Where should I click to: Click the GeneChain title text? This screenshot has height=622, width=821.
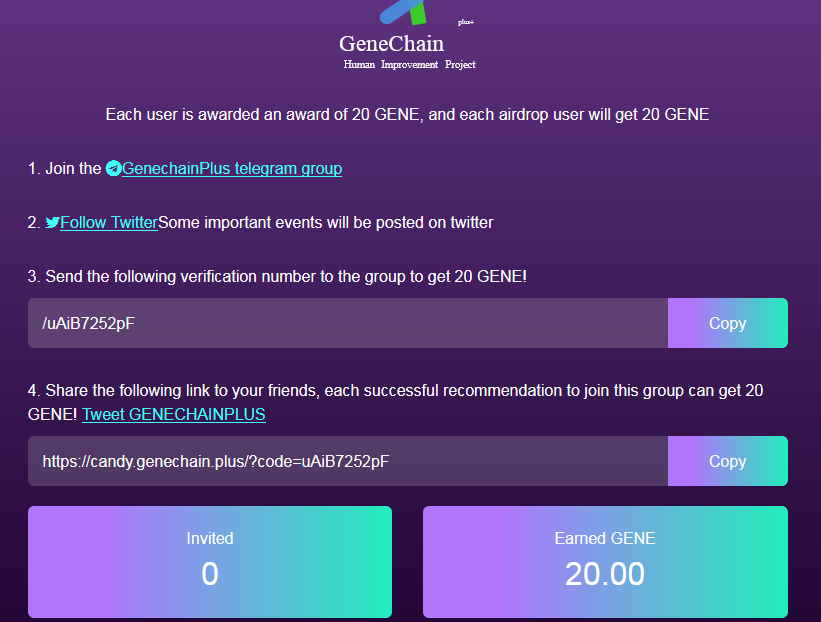point(391,44)
